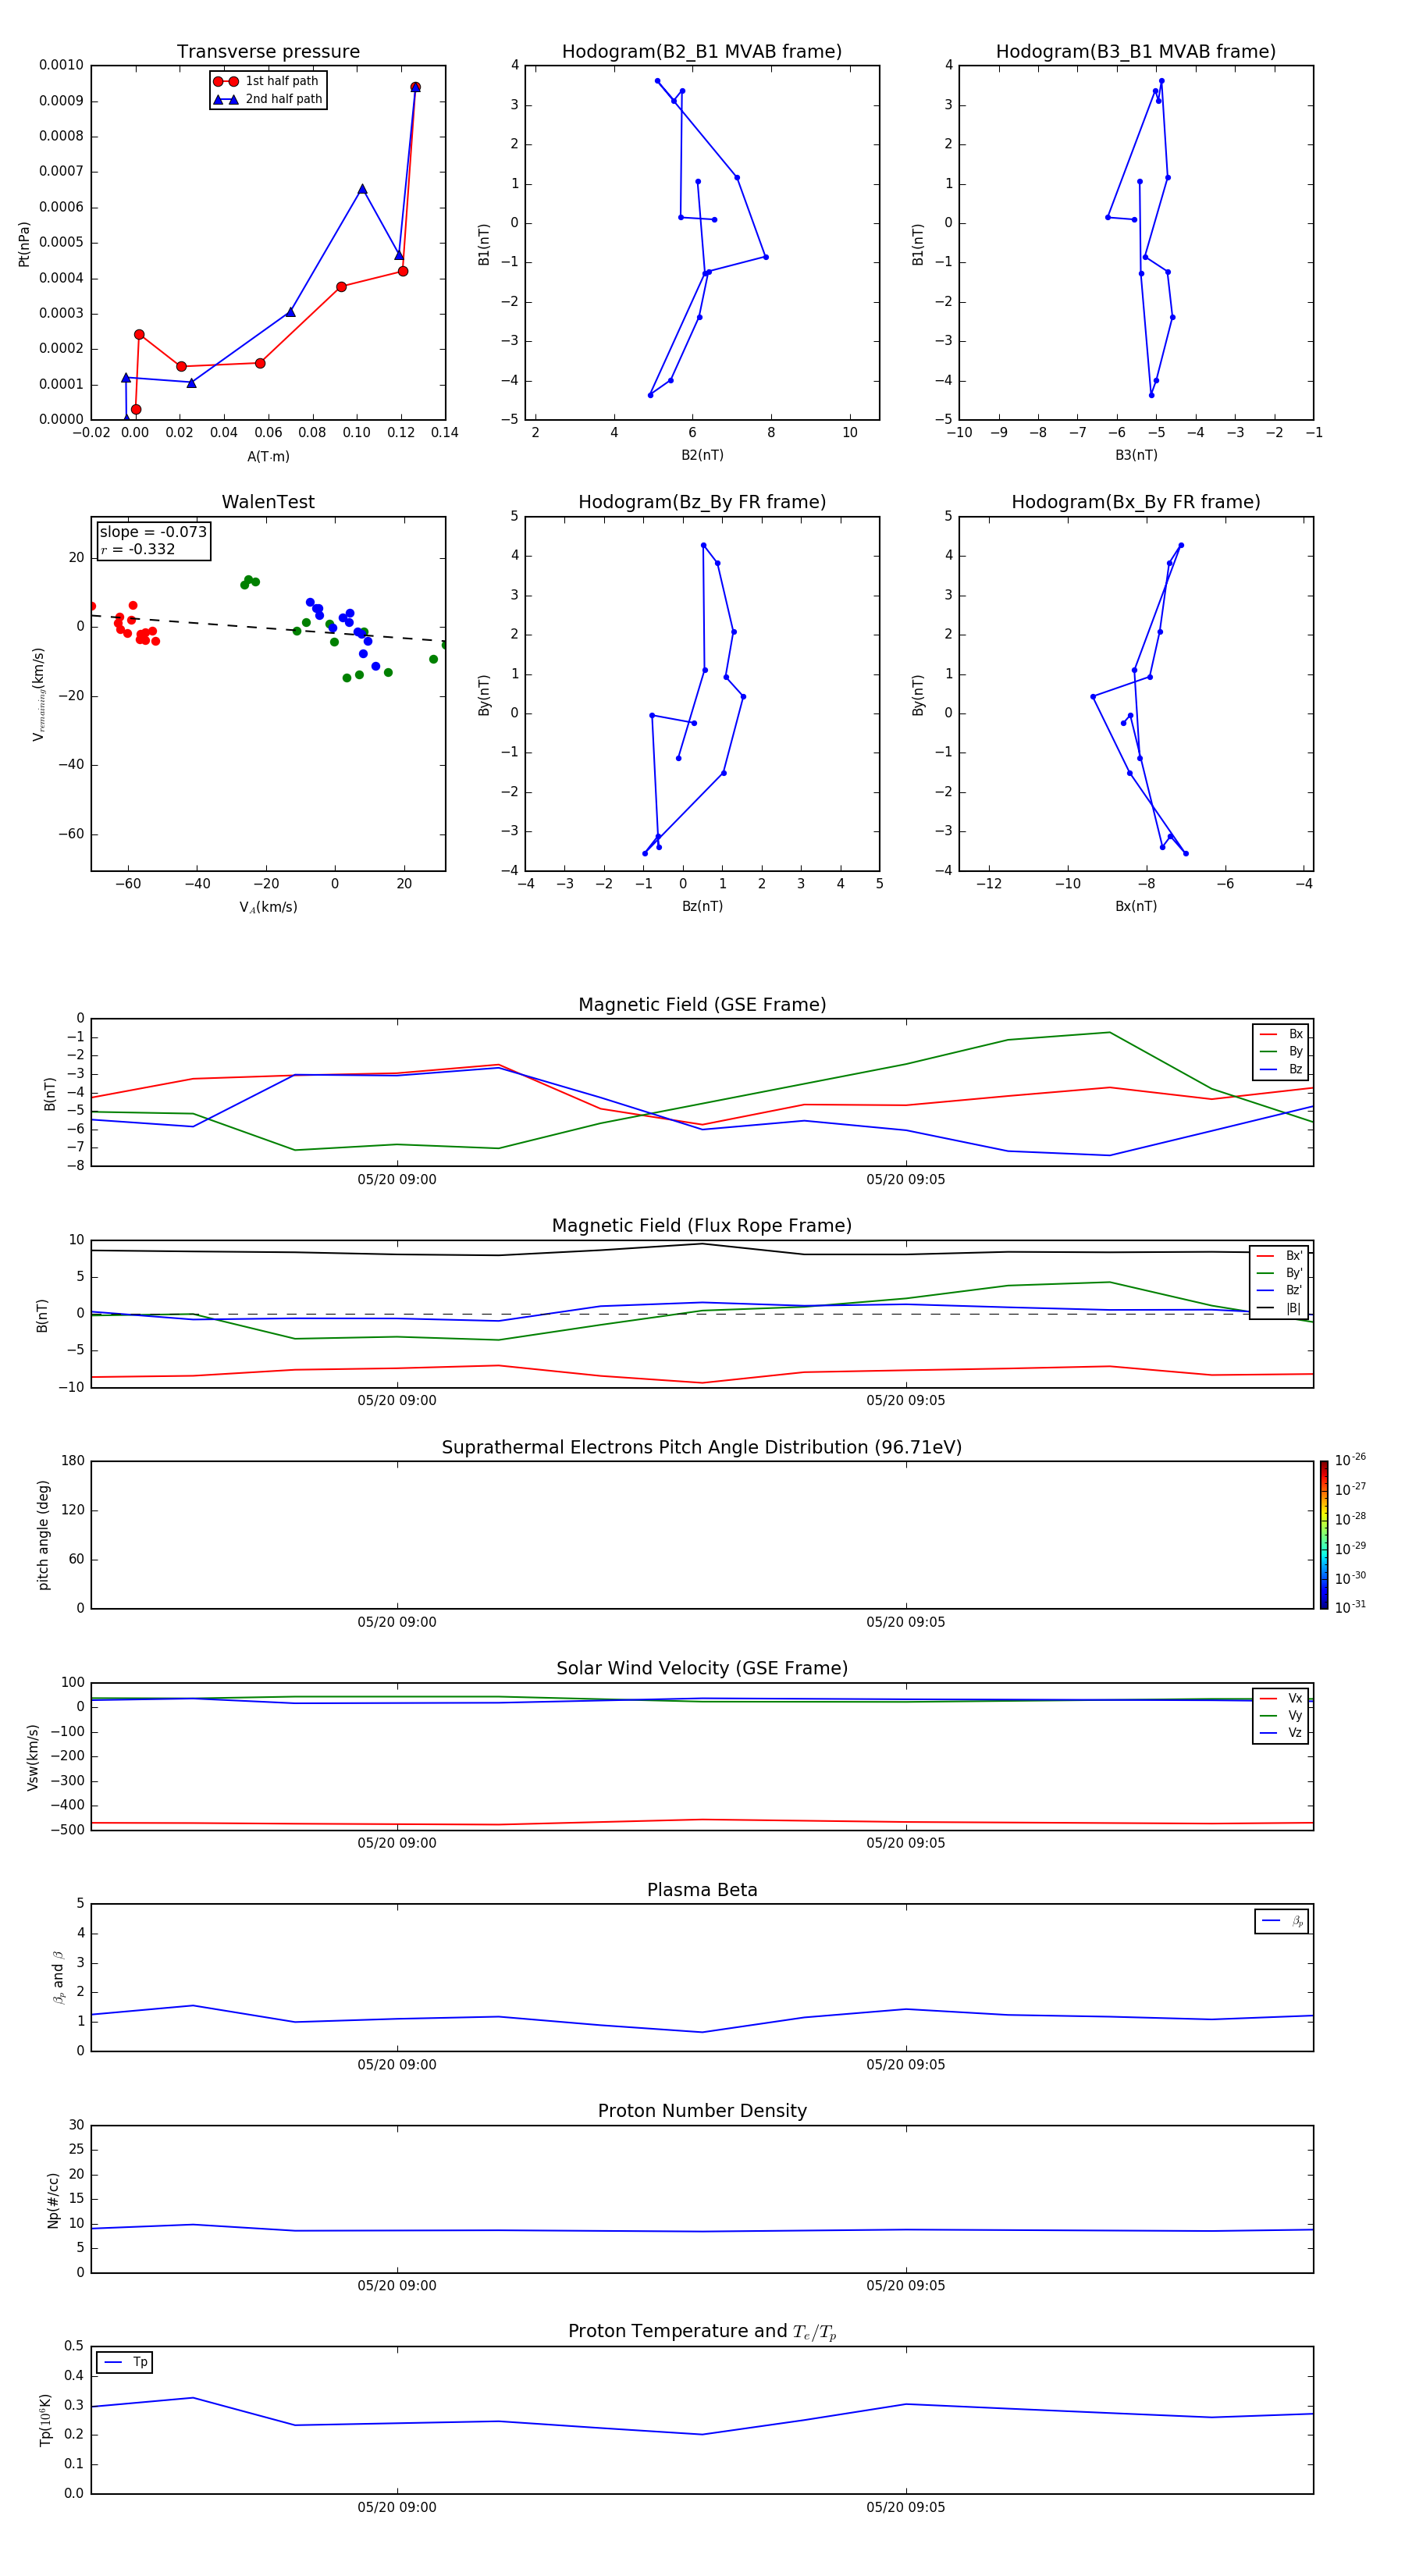Click the dashed regression line in WalenTest
This screenshot has width=1405, height=2576.
coord(268,628)
